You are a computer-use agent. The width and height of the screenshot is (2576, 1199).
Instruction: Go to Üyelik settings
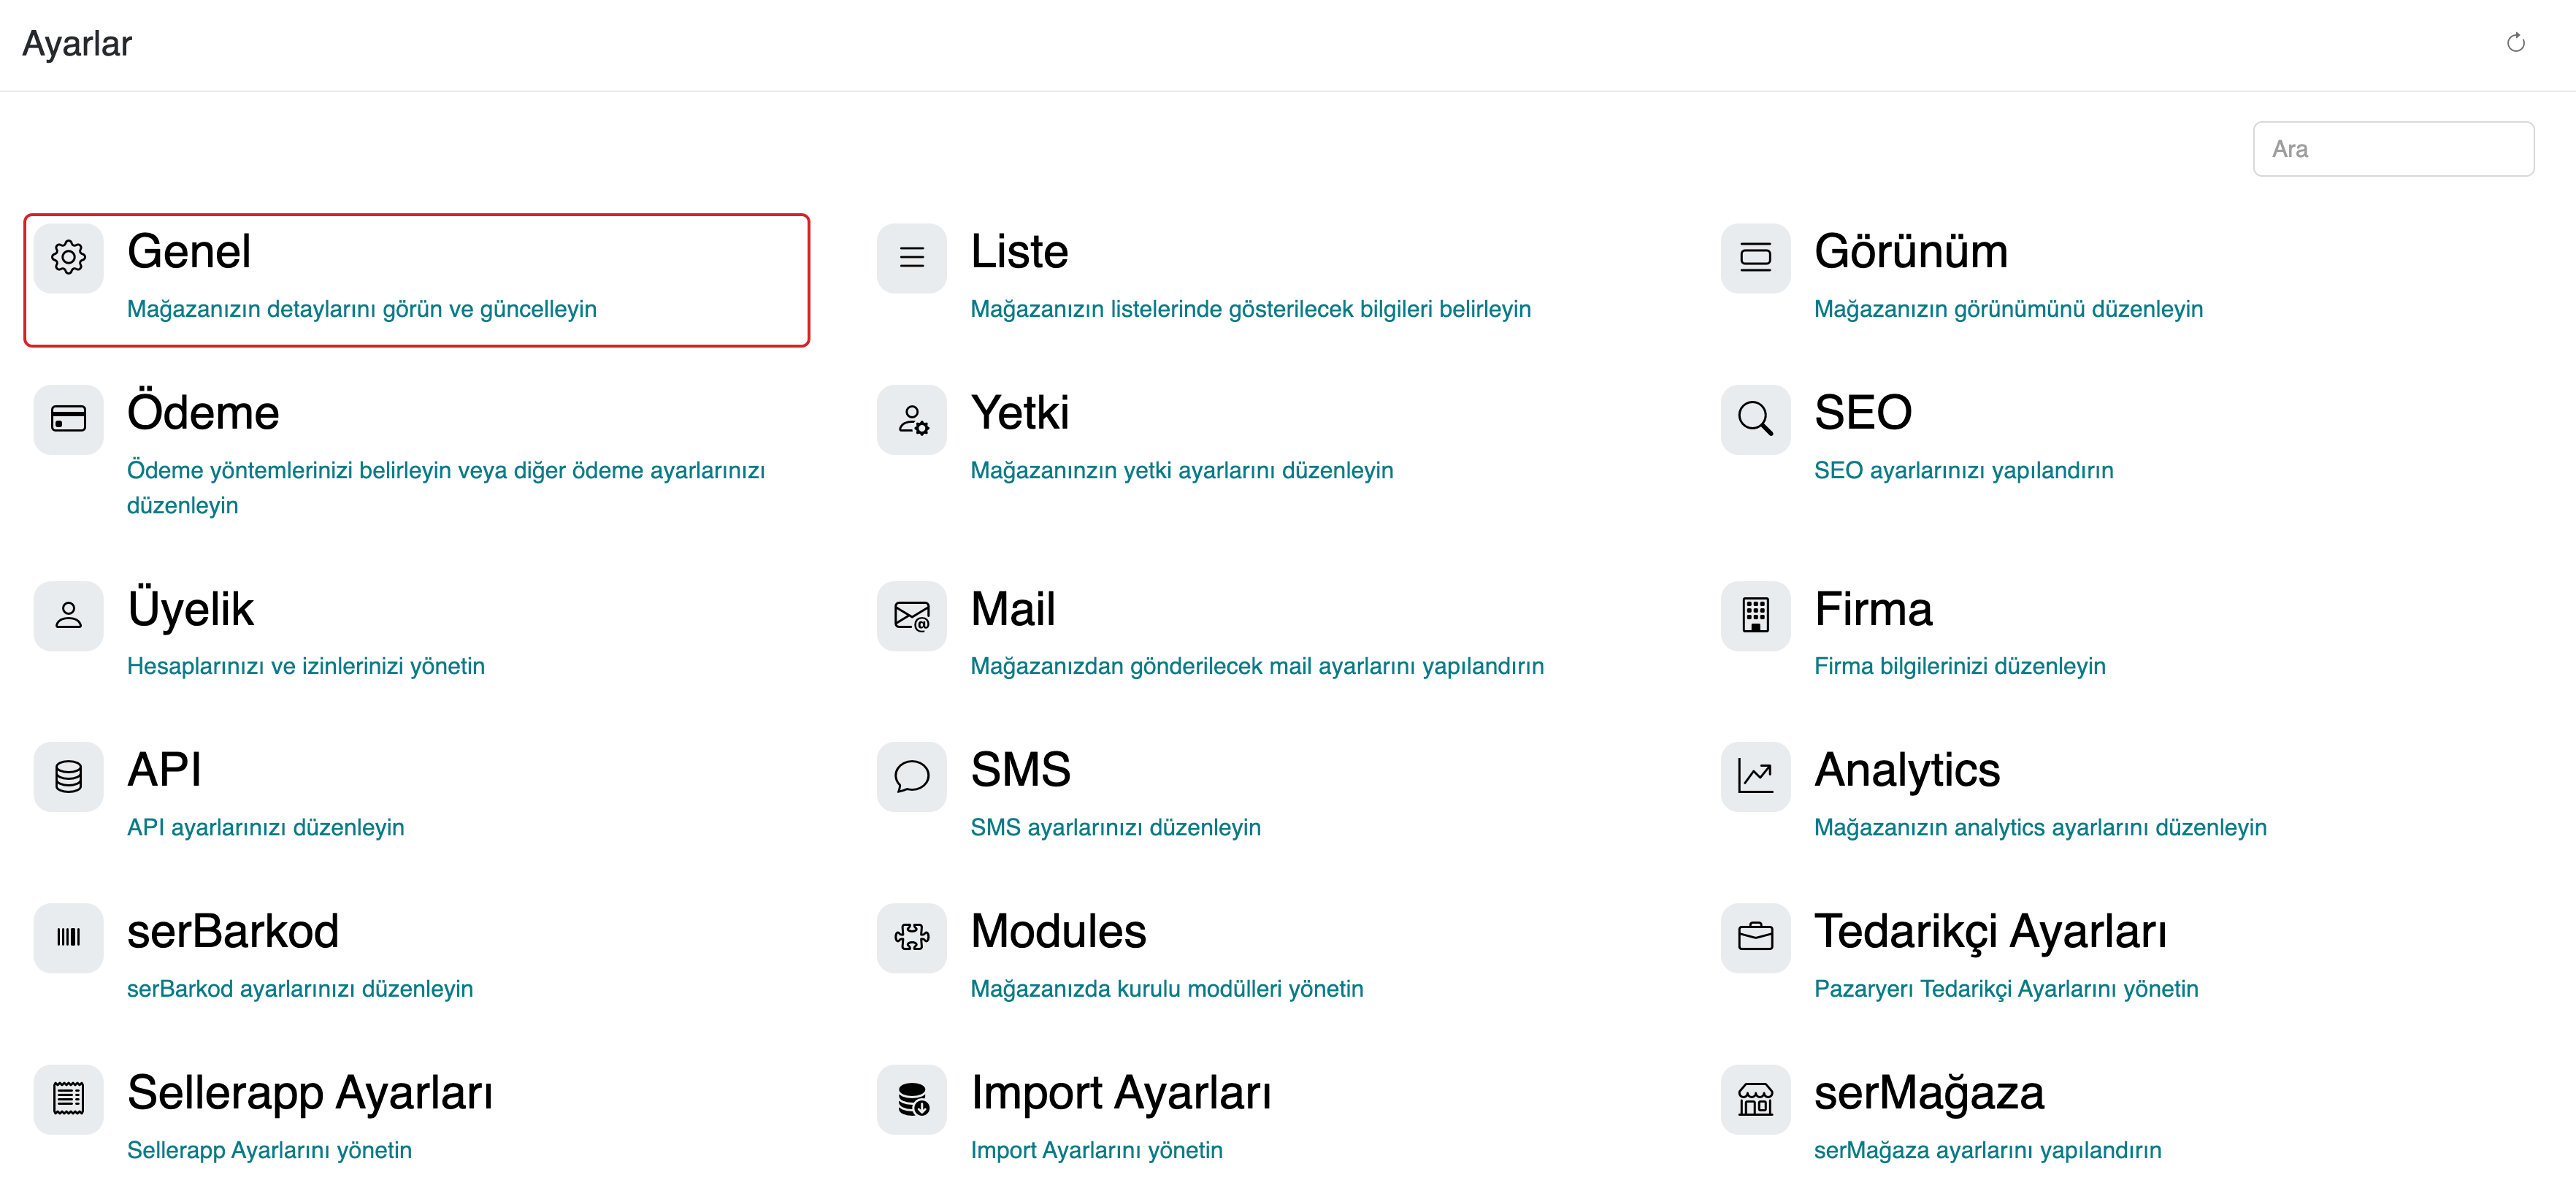coord(190,610)
